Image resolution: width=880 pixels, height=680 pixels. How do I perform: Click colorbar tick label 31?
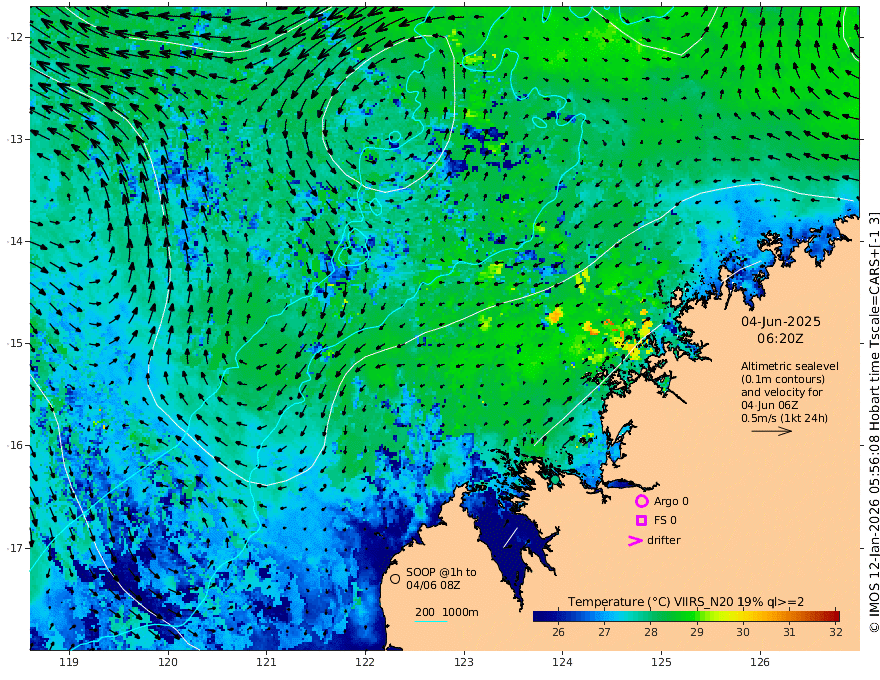coord(789,632)
